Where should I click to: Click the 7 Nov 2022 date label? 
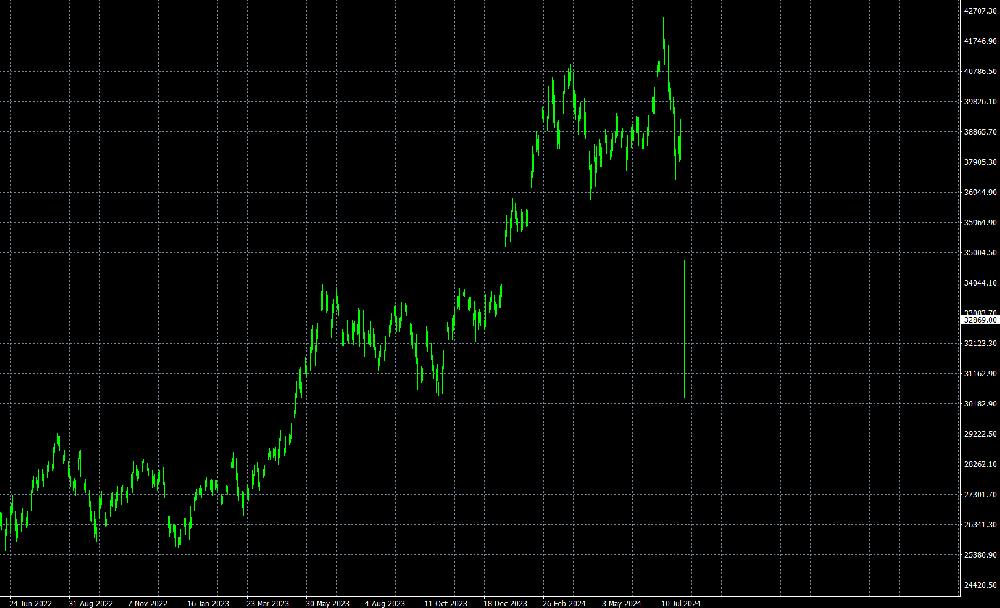point(147,604)
